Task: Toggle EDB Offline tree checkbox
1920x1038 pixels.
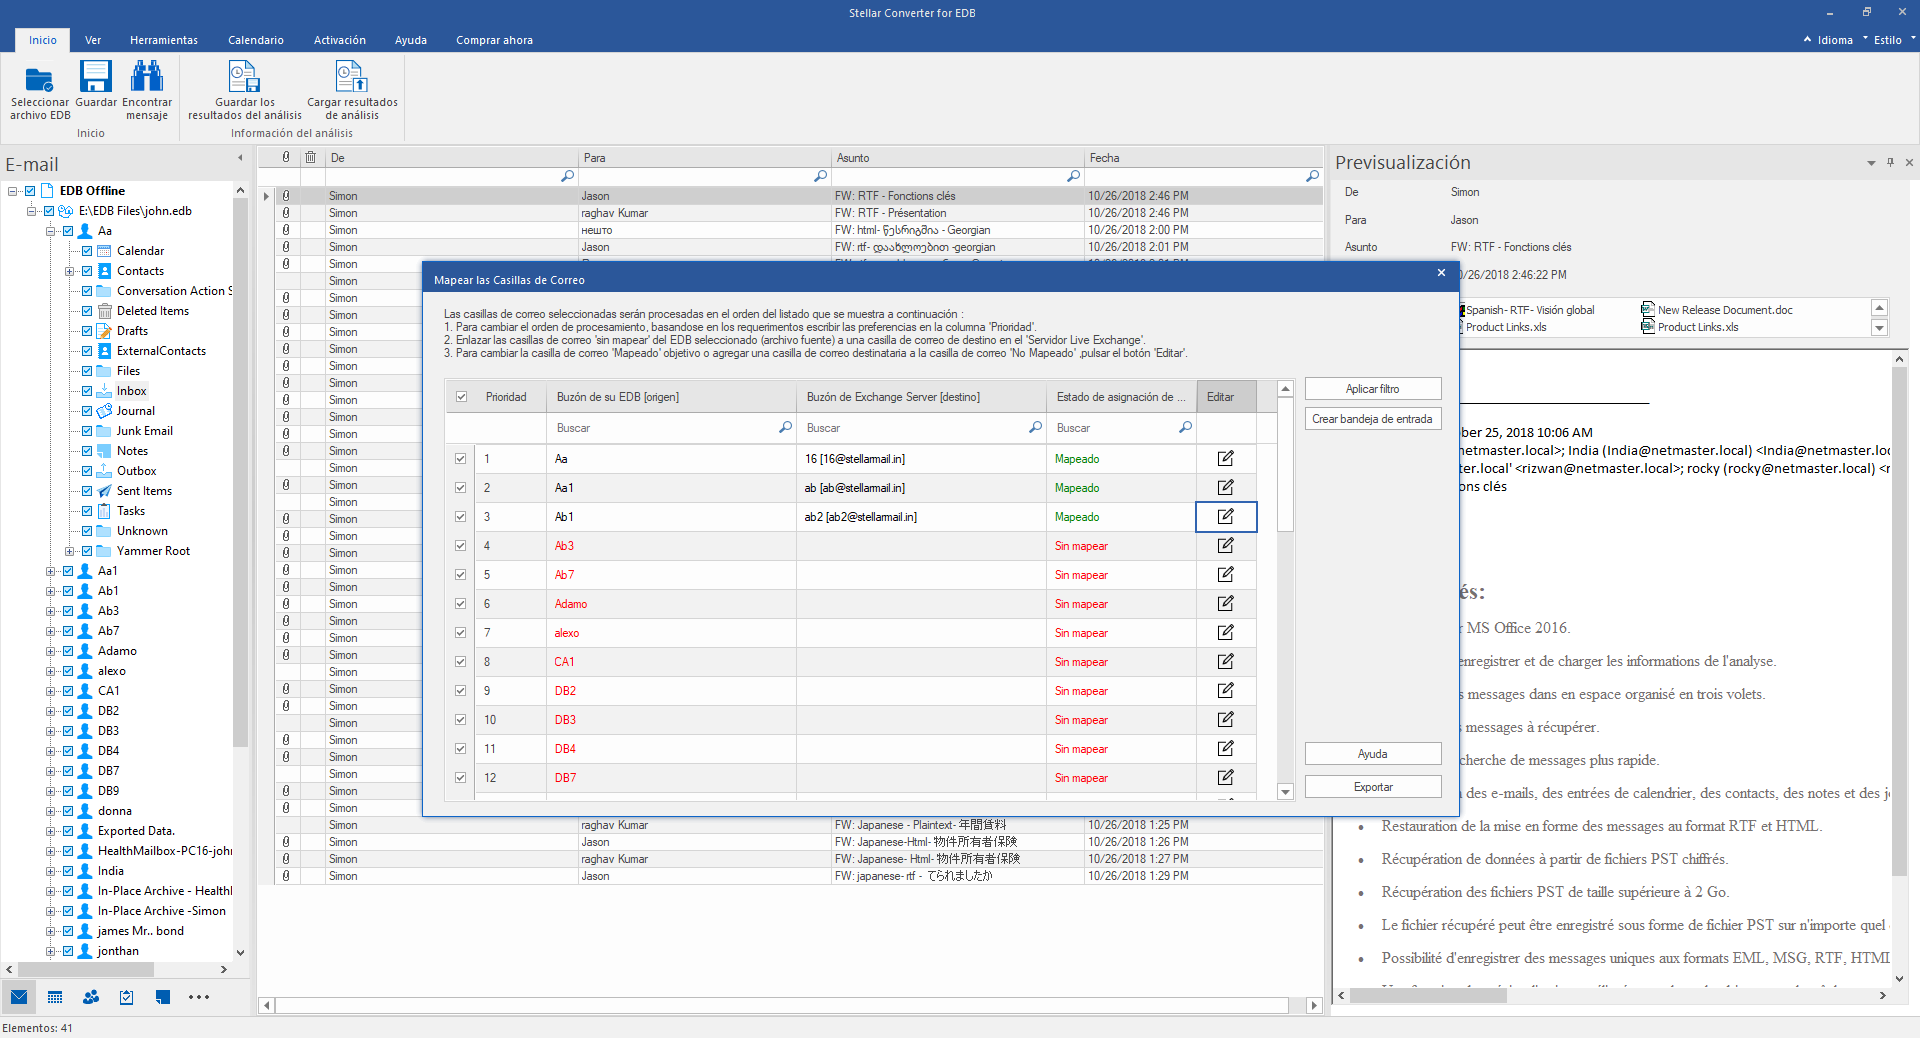Action: pos(30,191)
